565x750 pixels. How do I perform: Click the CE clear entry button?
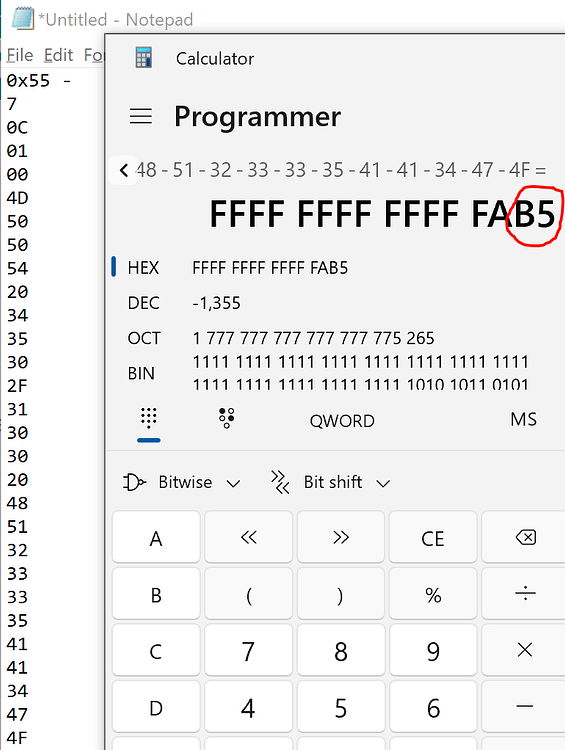pyautogui.click(x=433, y=537)
